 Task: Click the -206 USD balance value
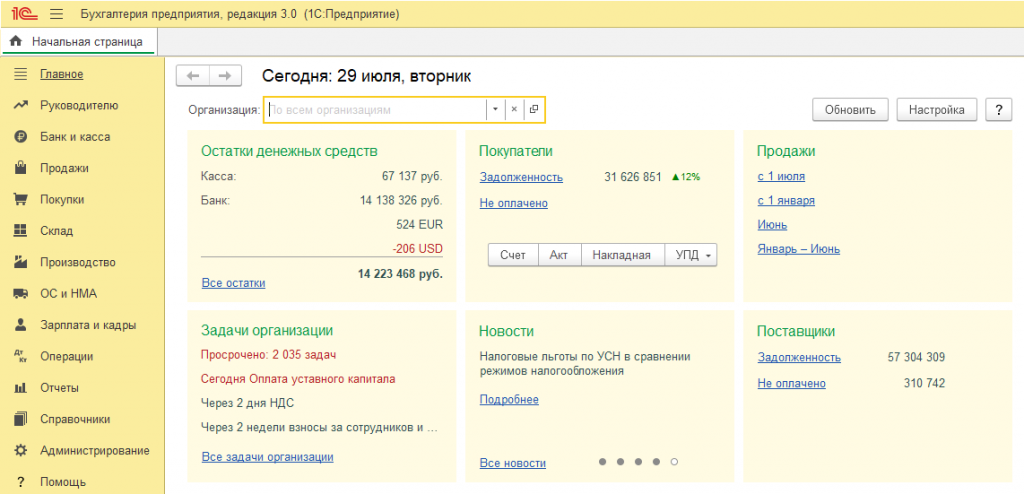pos(418,249)
